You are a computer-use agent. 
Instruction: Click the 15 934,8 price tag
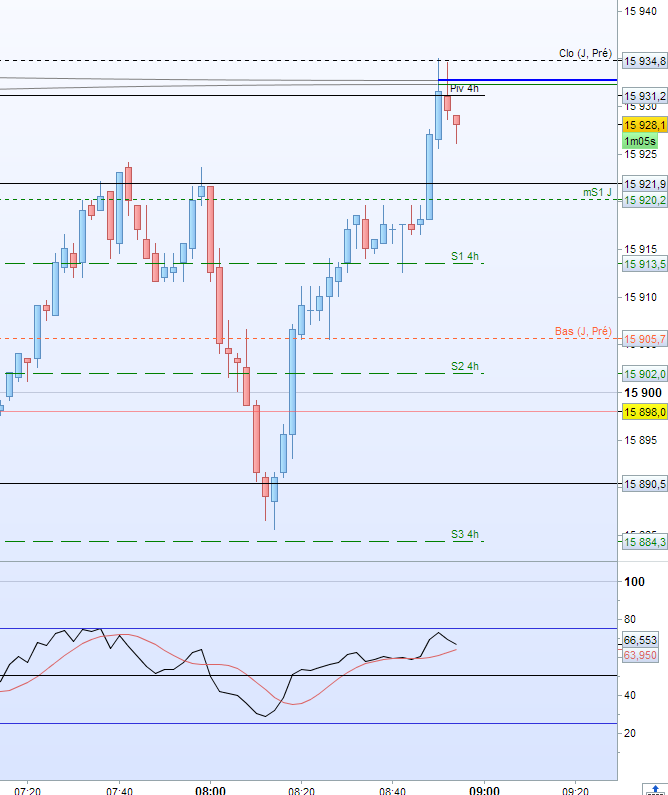[645, 61]
